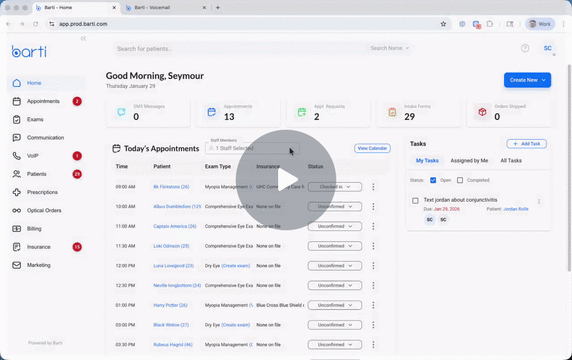Click the Appointments count card

238,113
